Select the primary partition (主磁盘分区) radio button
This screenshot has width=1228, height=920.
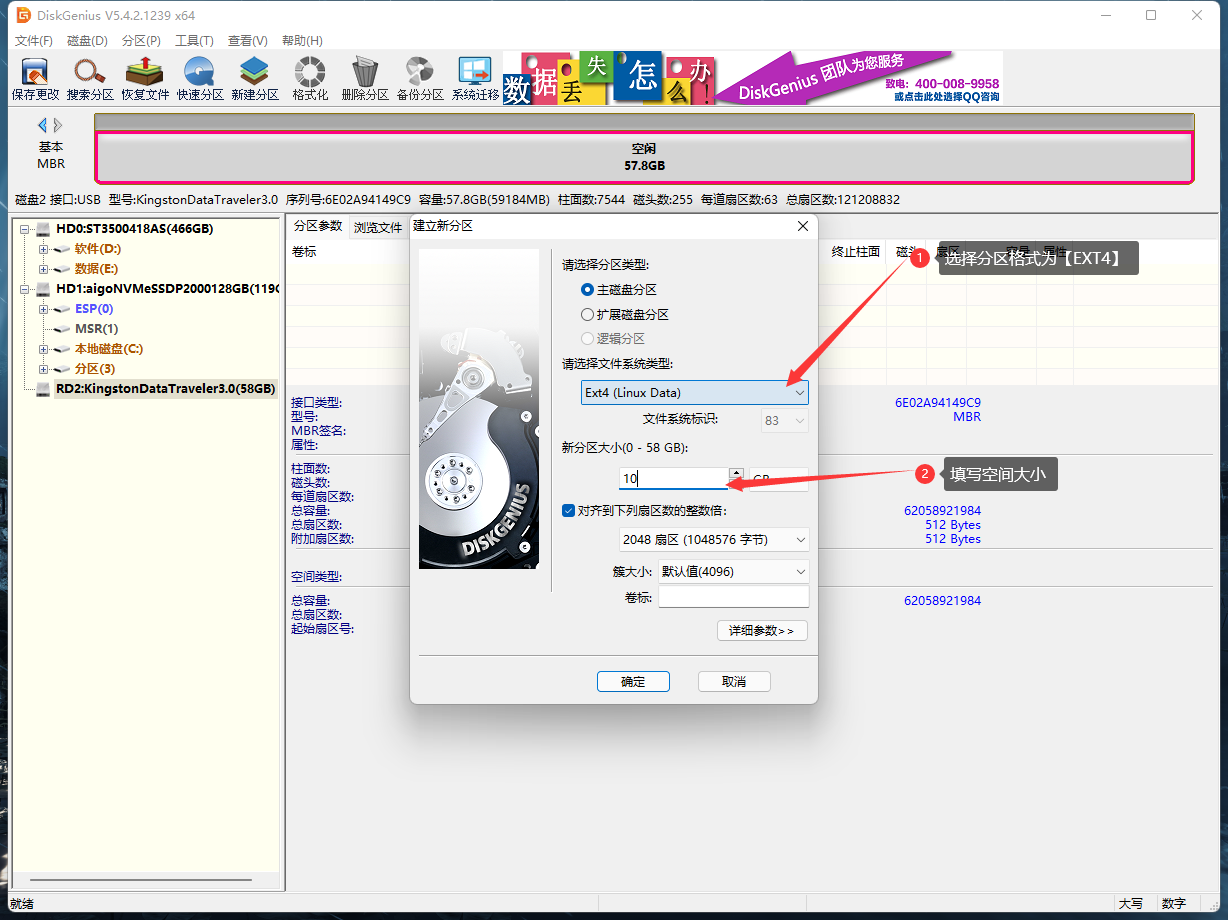pos(588,289)
